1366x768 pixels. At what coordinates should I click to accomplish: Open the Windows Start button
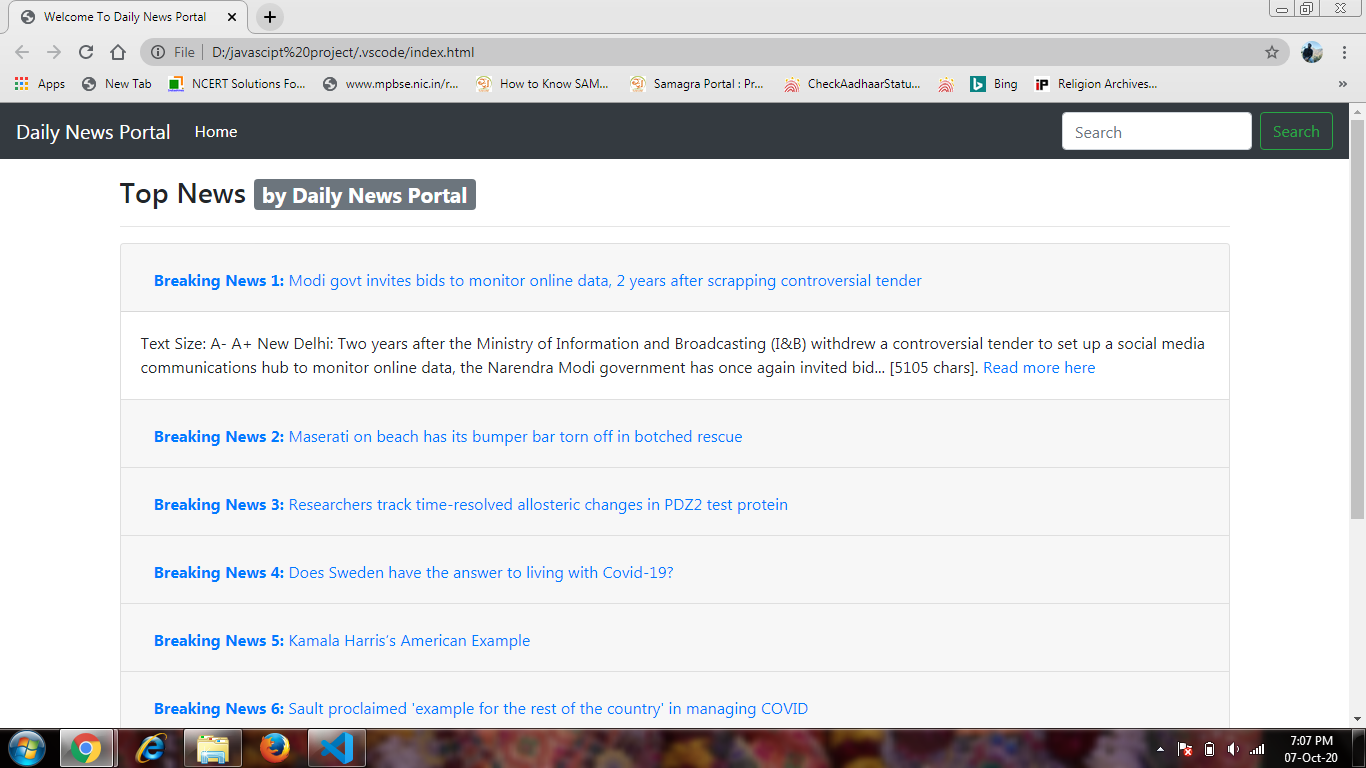(x=26, y=748)
